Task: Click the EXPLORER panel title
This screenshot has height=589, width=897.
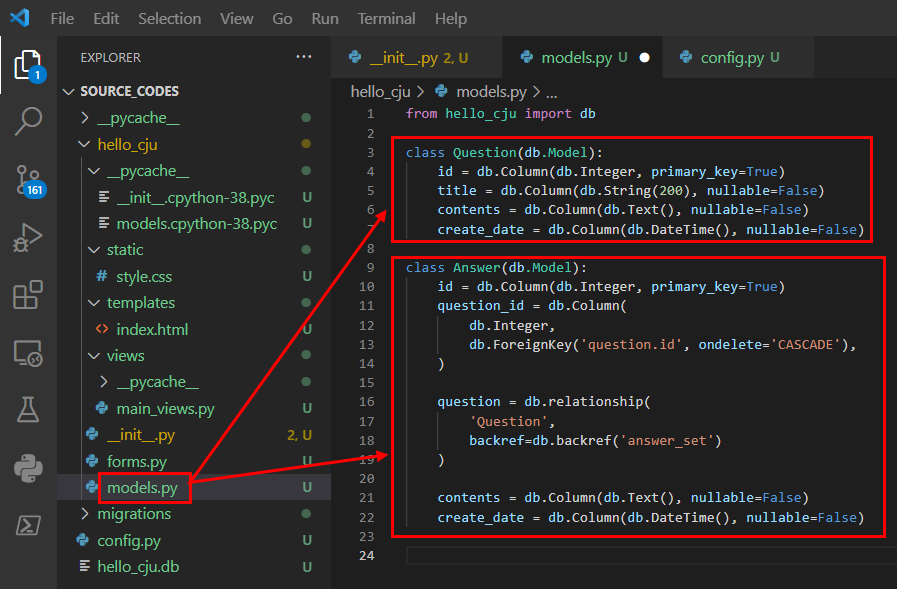Action: click(110, 58)
